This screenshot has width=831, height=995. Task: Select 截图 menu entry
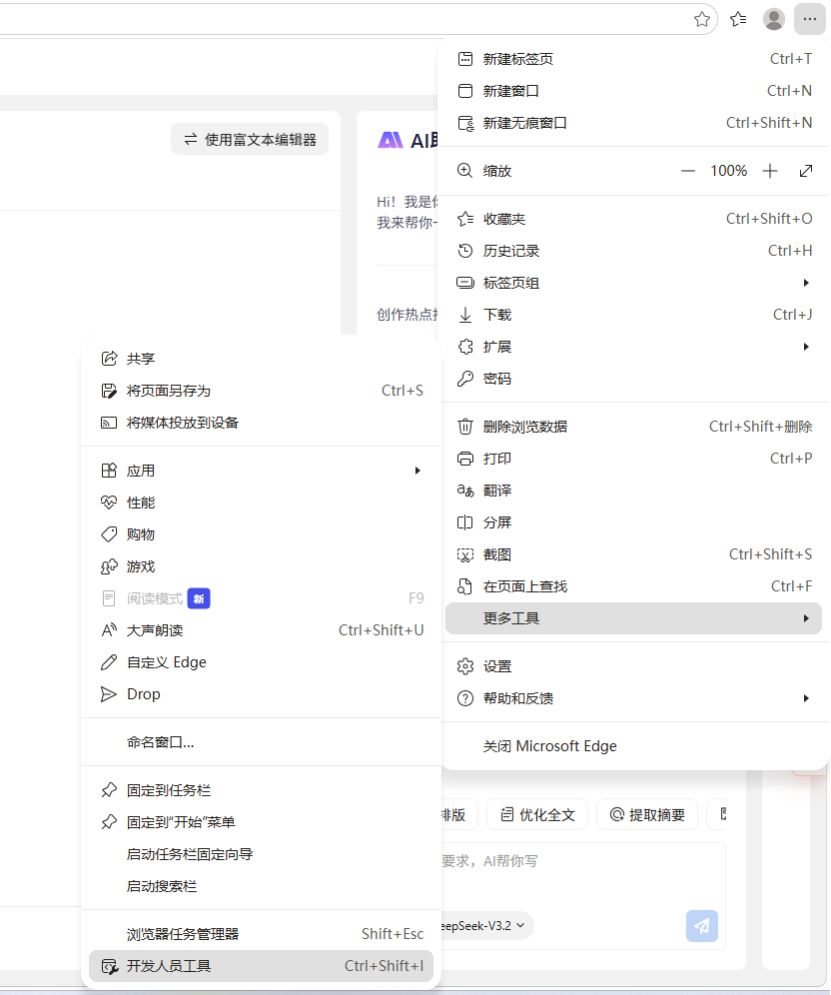pyautogui.click(x=634, y=554)
